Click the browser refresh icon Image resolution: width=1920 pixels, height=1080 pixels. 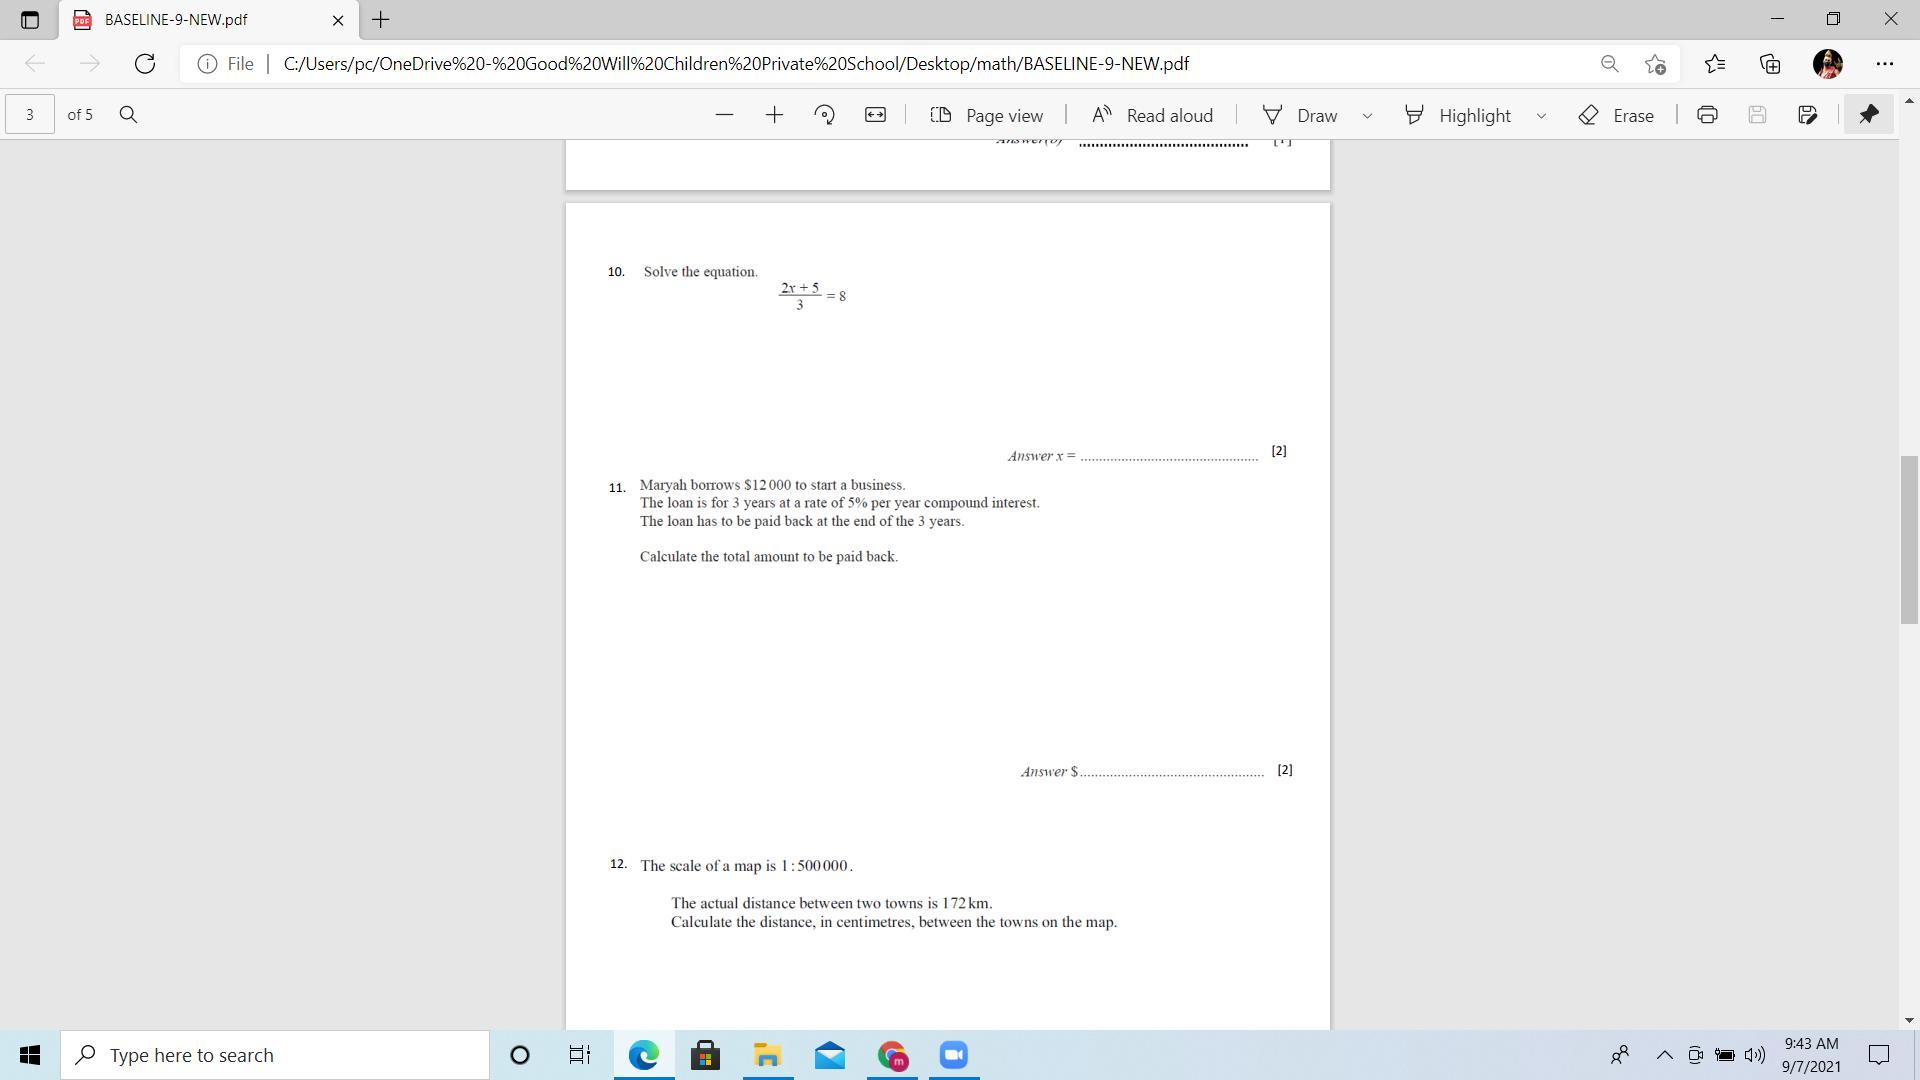(145, 64)
